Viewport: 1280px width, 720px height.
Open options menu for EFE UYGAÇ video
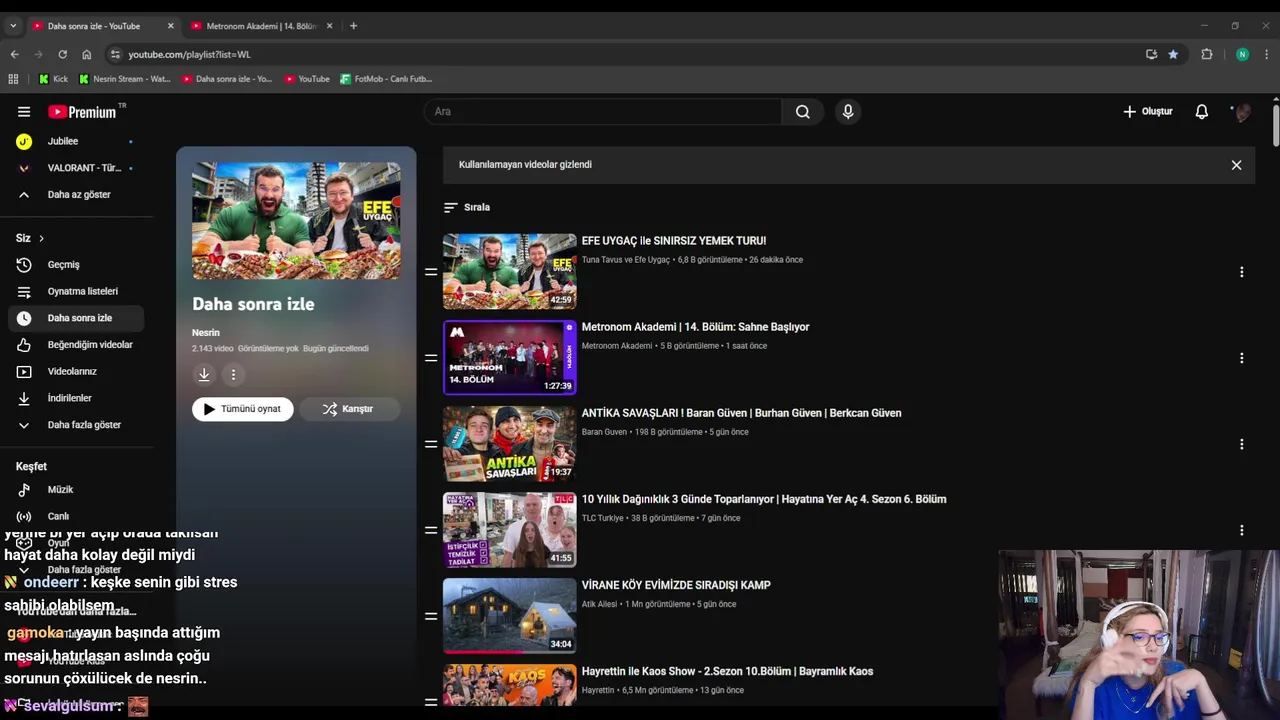point(1241,272)
